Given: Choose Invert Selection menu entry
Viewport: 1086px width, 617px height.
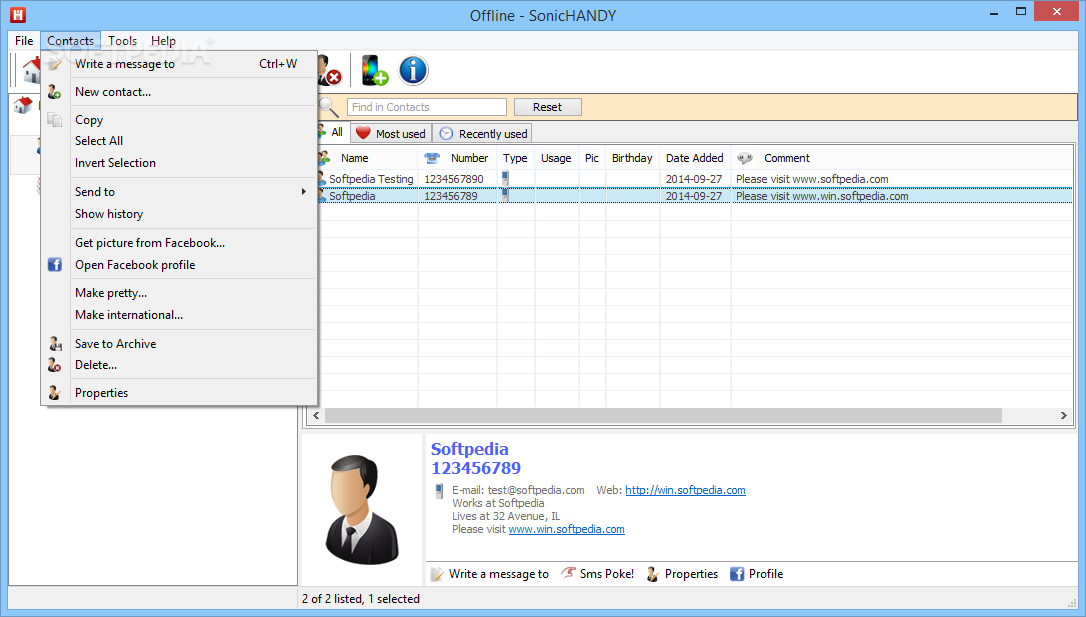Looking at the screenshot, I should 179,163.
